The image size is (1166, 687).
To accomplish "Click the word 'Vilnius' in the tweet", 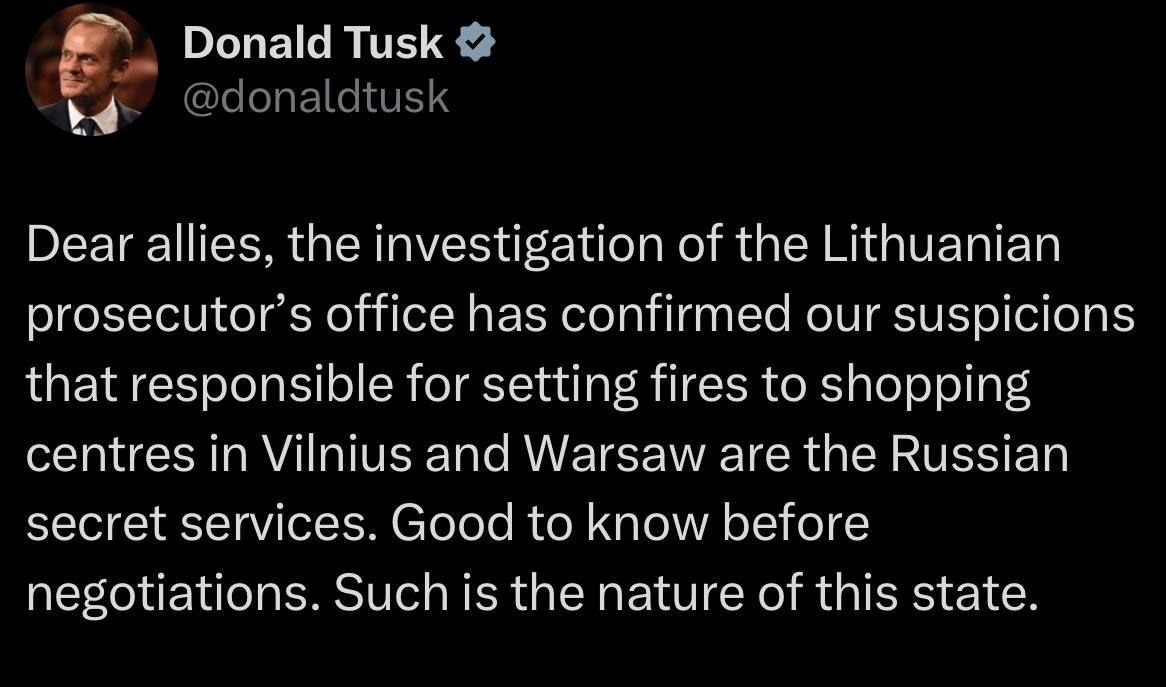I will (x=336, y=454).
